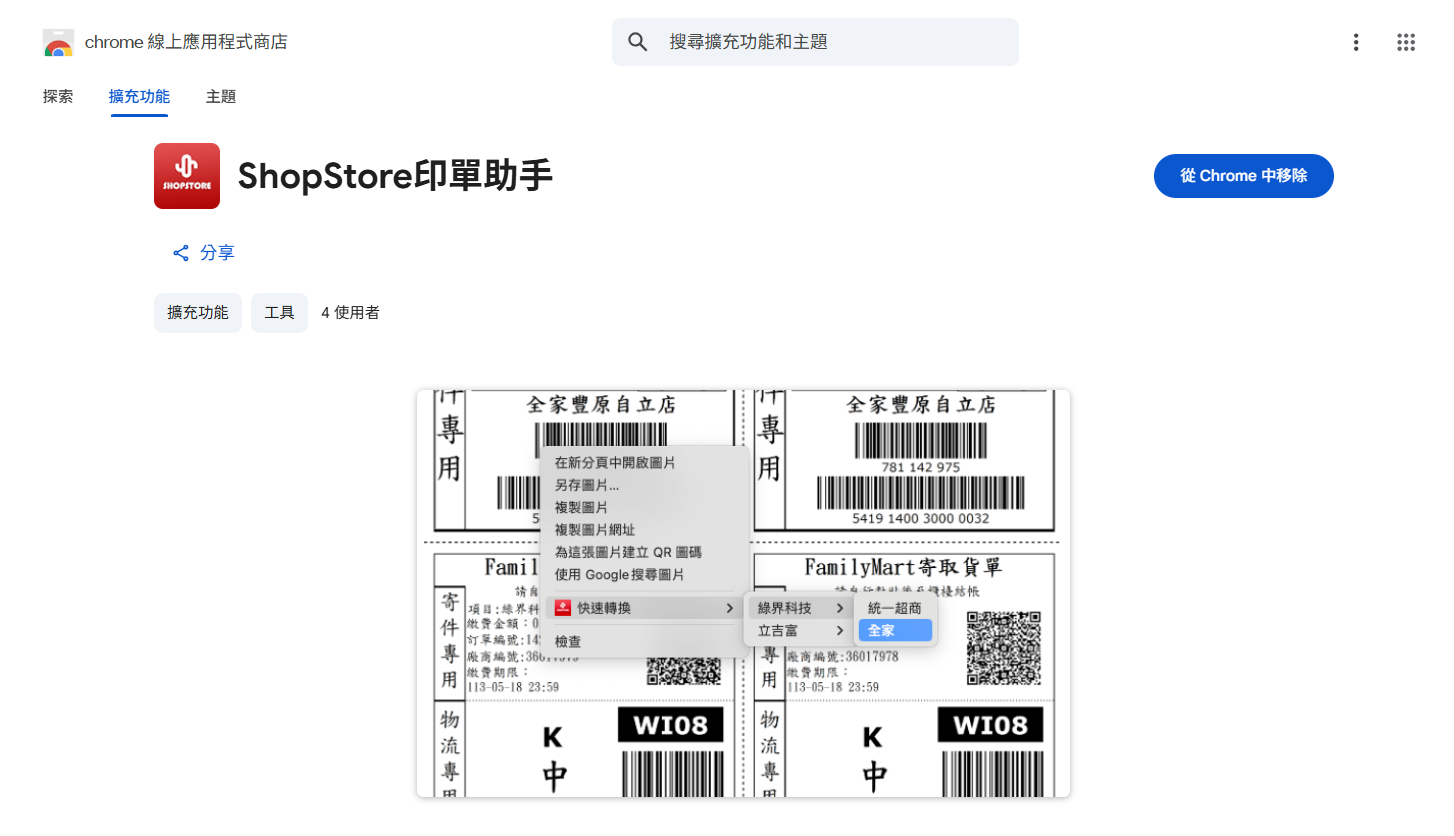The width and height of the screenshot is (1454, 836).
Task: Switch to the 探索 tab
Action: point(58,97)
